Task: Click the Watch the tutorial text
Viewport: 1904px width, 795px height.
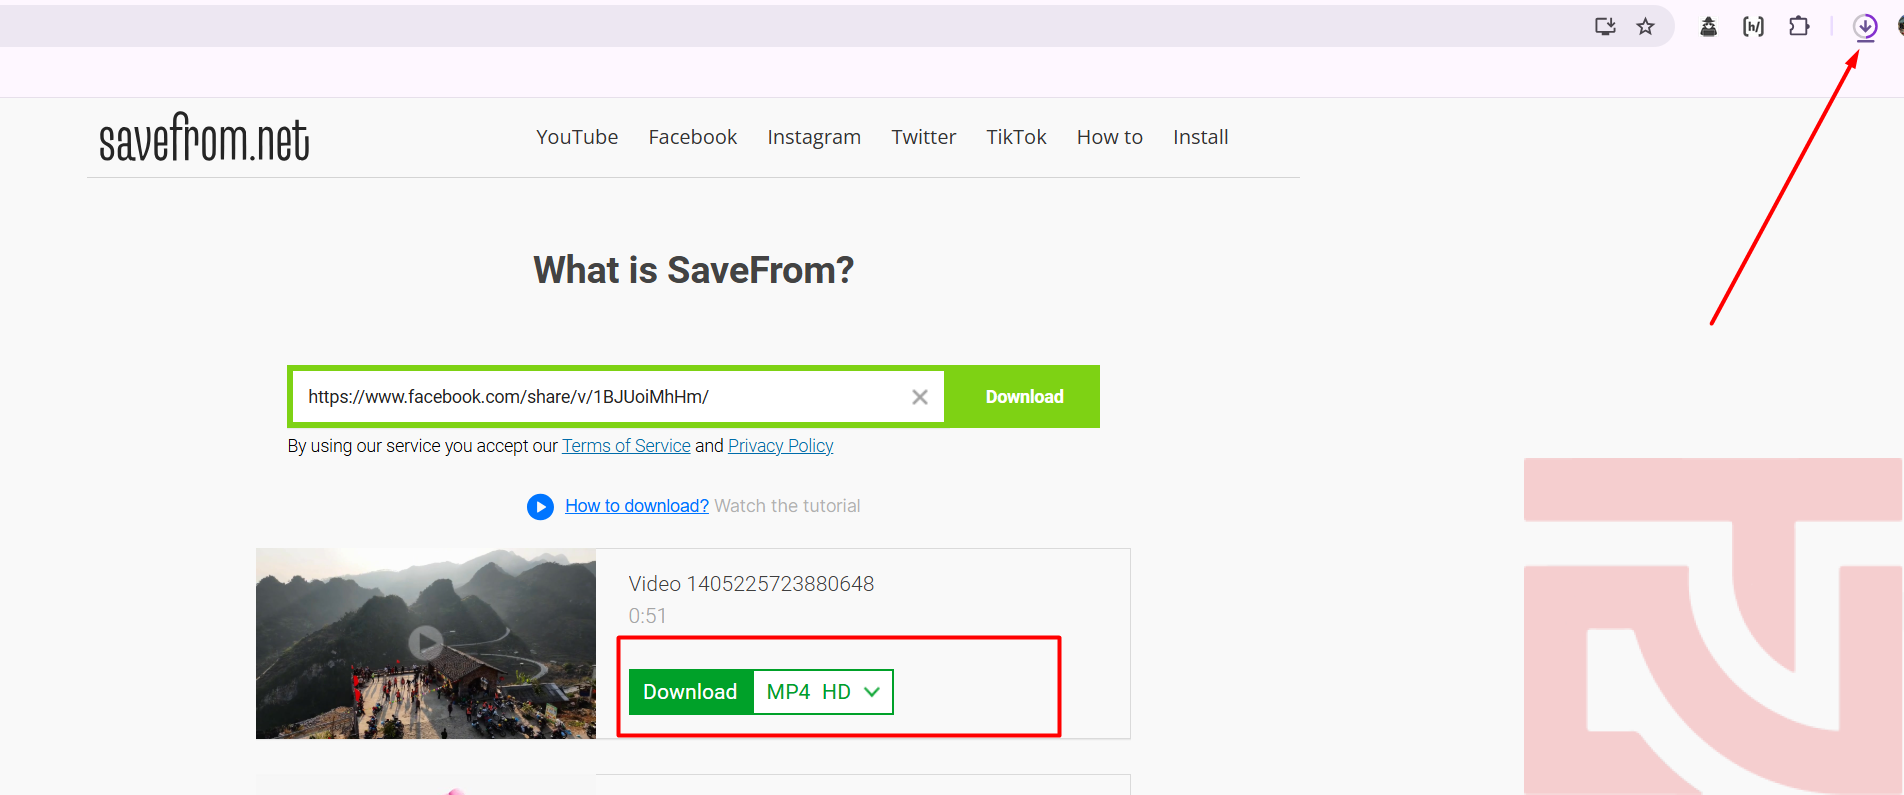Action: [x=787, y=506]
